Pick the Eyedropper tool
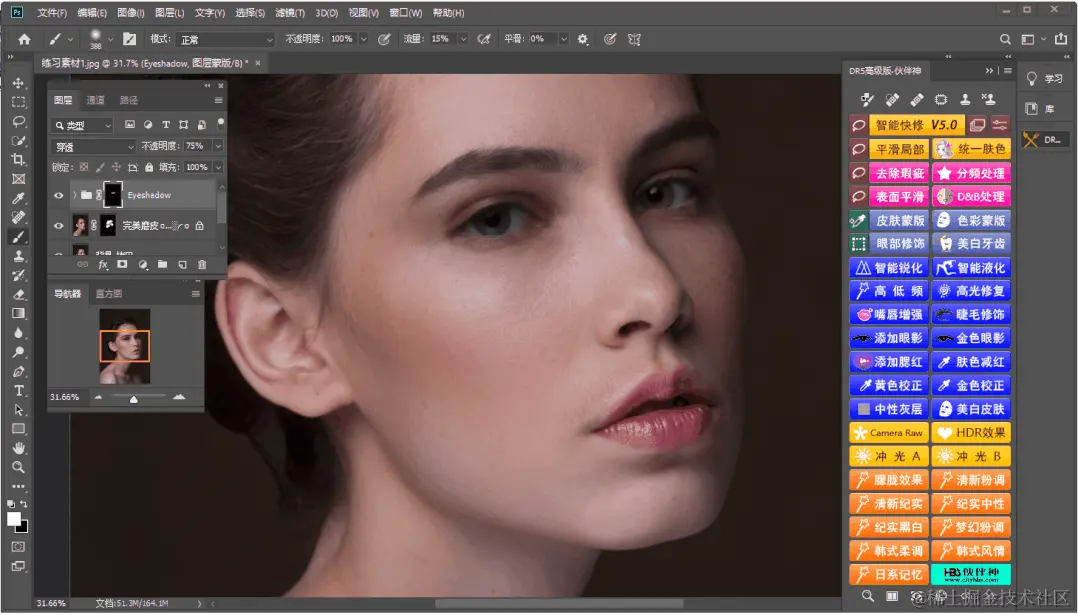Image resolution: width=1078 pixels, height=615 pixels. point(18,198)
